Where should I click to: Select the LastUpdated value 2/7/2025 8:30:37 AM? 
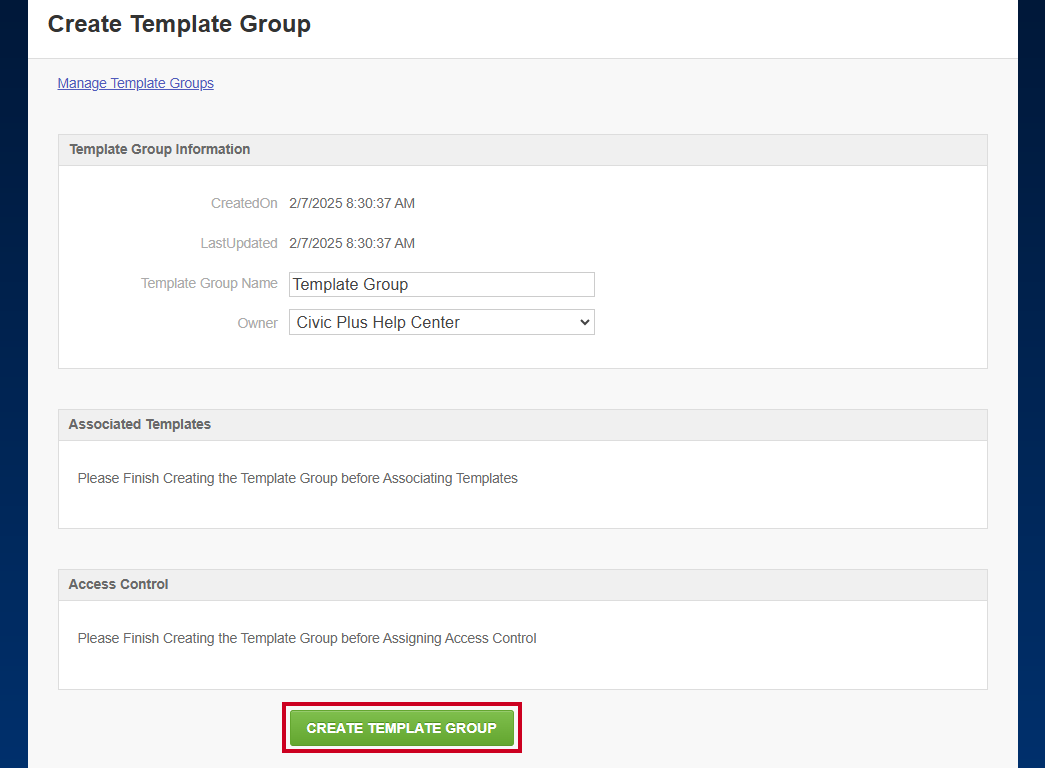(x=352, y=243)
